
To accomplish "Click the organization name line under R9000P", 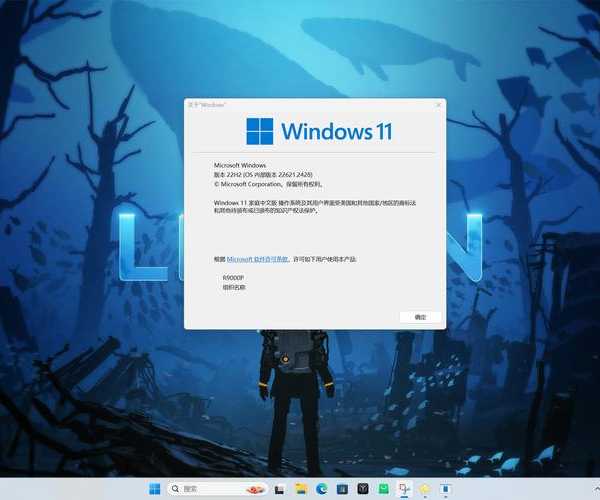I will tap(234, 287).
